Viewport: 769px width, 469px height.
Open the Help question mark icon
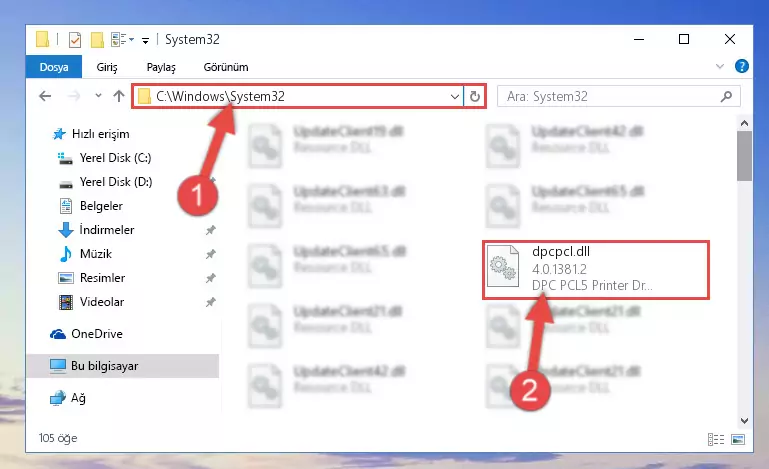[x=742, y=66]
